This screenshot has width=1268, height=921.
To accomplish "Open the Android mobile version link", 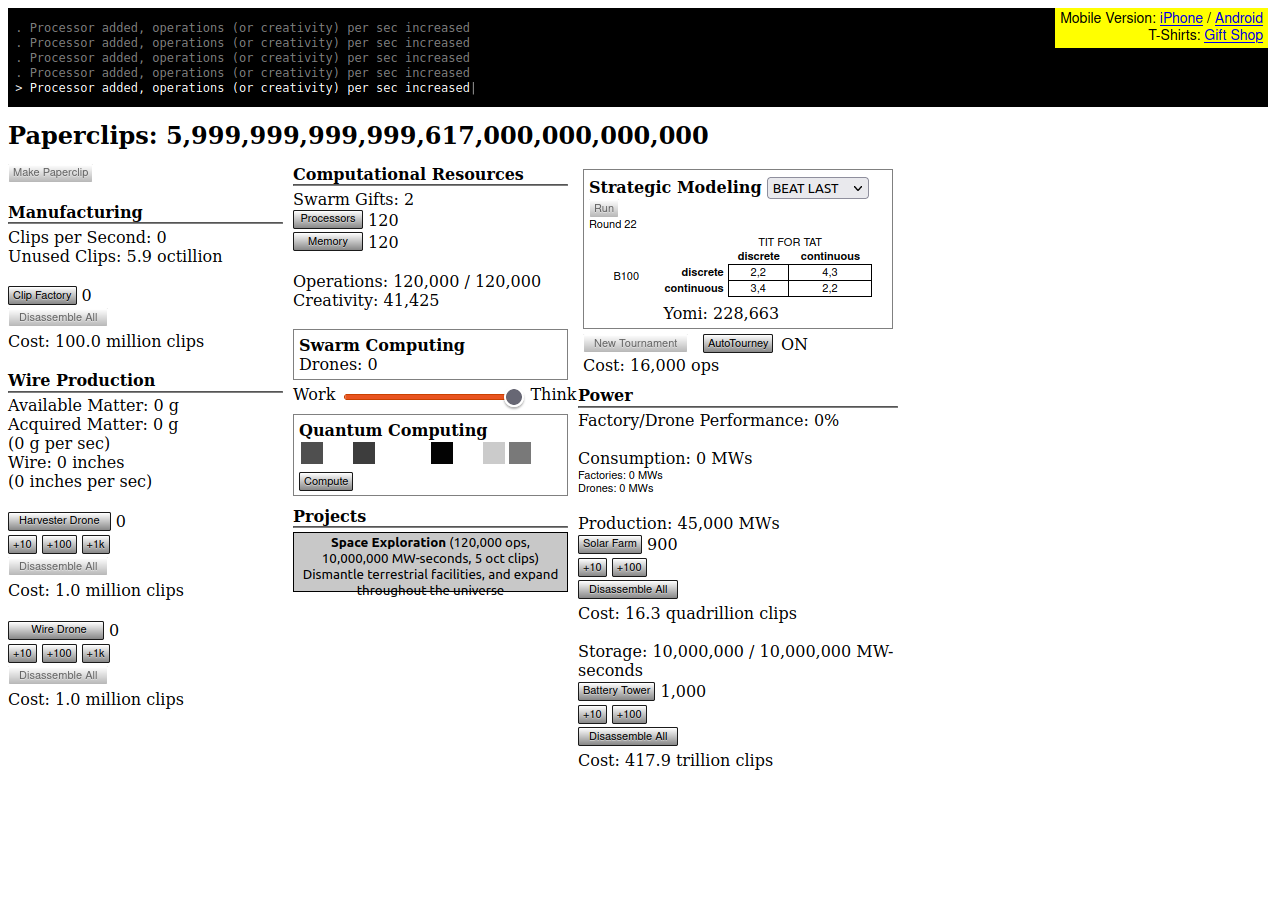I will coord(1239,18).
